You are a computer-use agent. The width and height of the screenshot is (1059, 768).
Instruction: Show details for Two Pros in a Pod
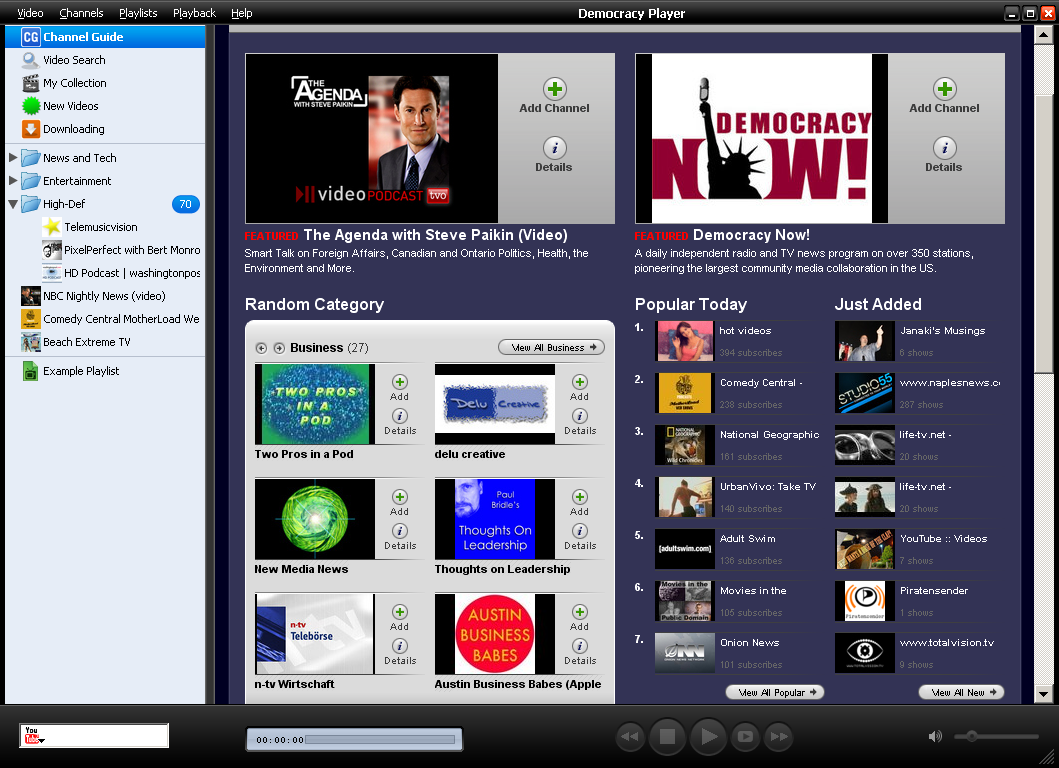click(400, 422)
